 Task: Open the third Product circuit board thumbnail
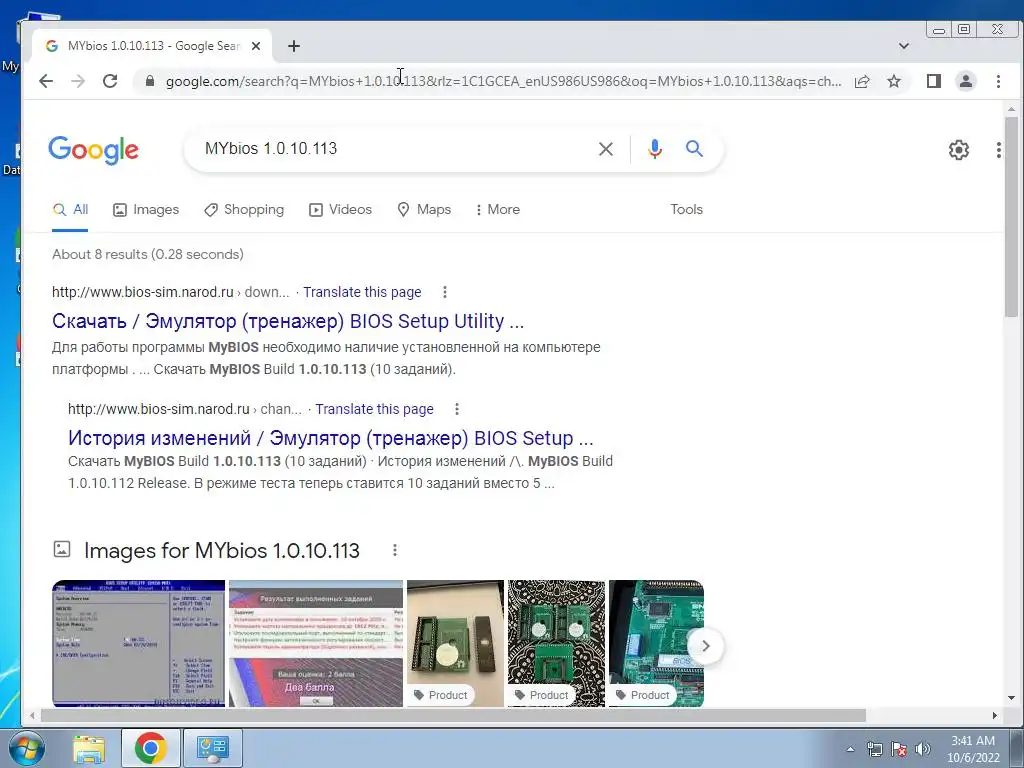click(656, 643)
